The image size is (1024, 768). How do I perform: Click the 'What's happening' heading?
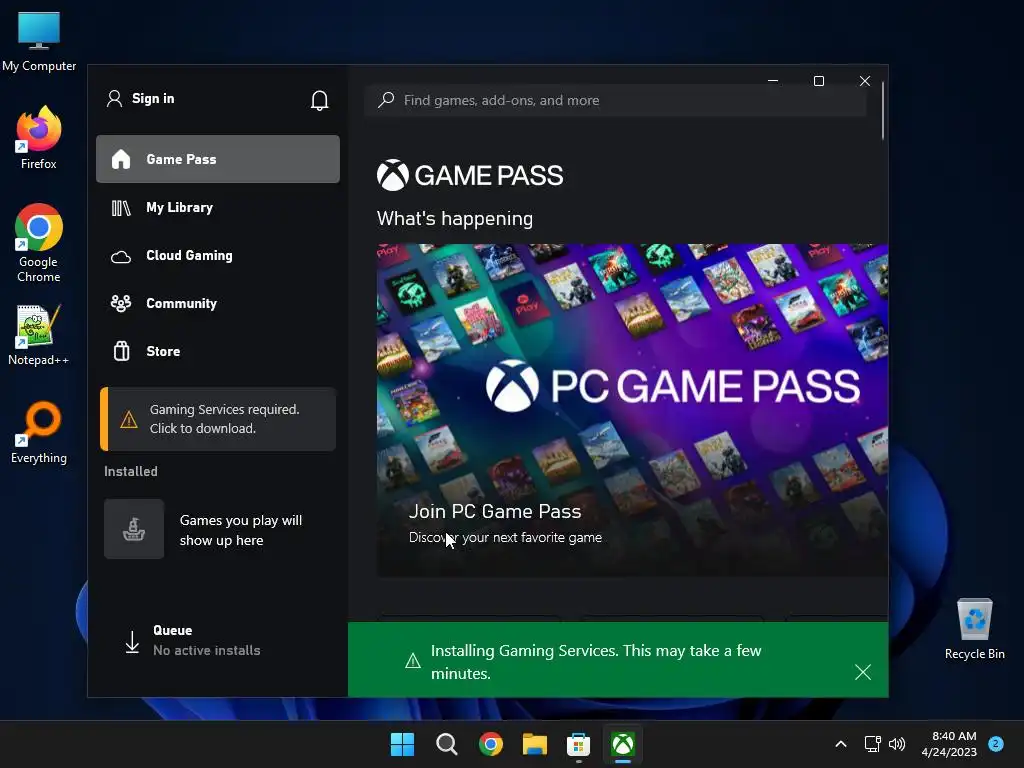point(455,219)
